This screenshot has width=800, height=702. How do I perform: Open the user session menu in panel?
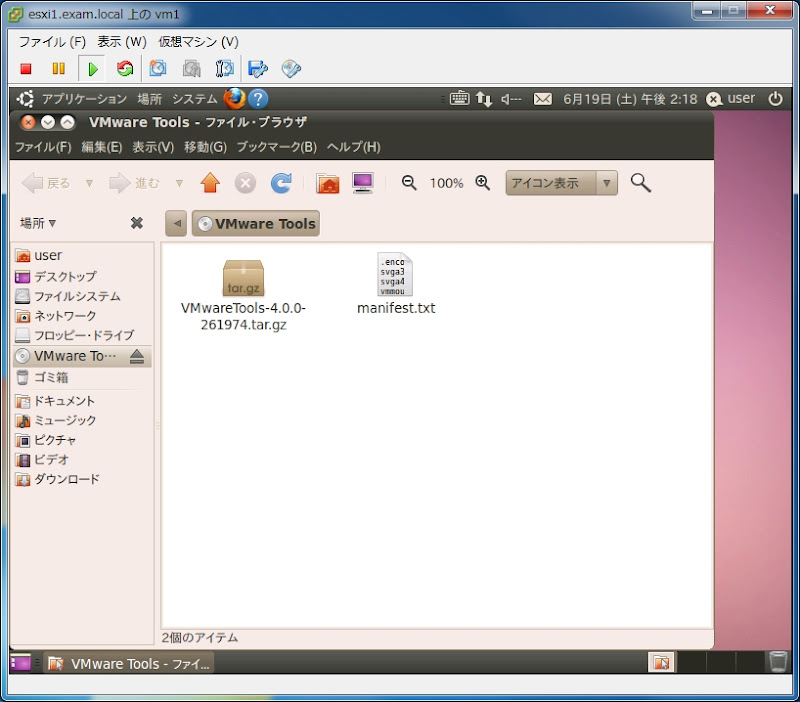(x=730, y=98)
